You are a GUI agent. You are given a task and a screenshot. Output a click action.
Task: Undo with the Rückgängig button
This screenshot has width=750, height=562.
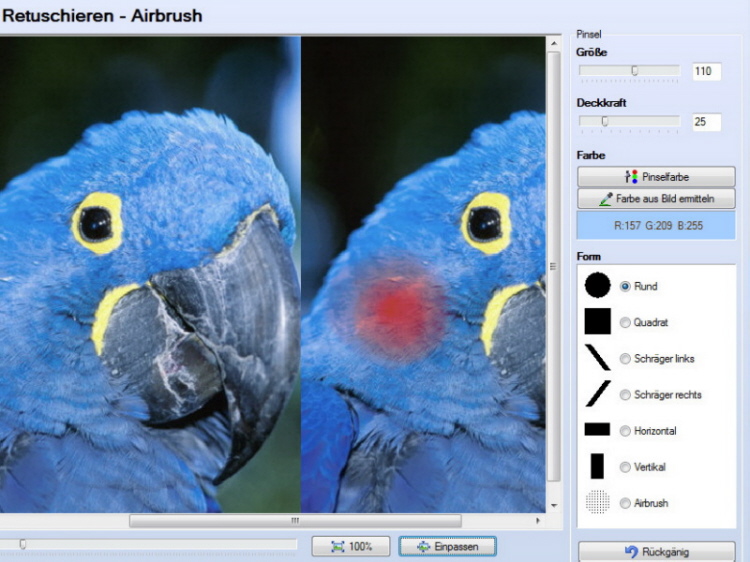(x=656, y=552)
